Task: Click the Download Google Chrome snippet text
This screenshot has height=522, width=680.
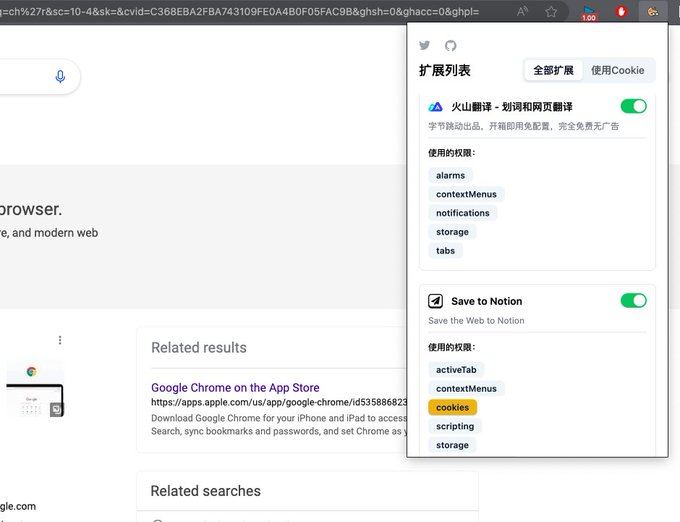Action: tap(279, 424)
